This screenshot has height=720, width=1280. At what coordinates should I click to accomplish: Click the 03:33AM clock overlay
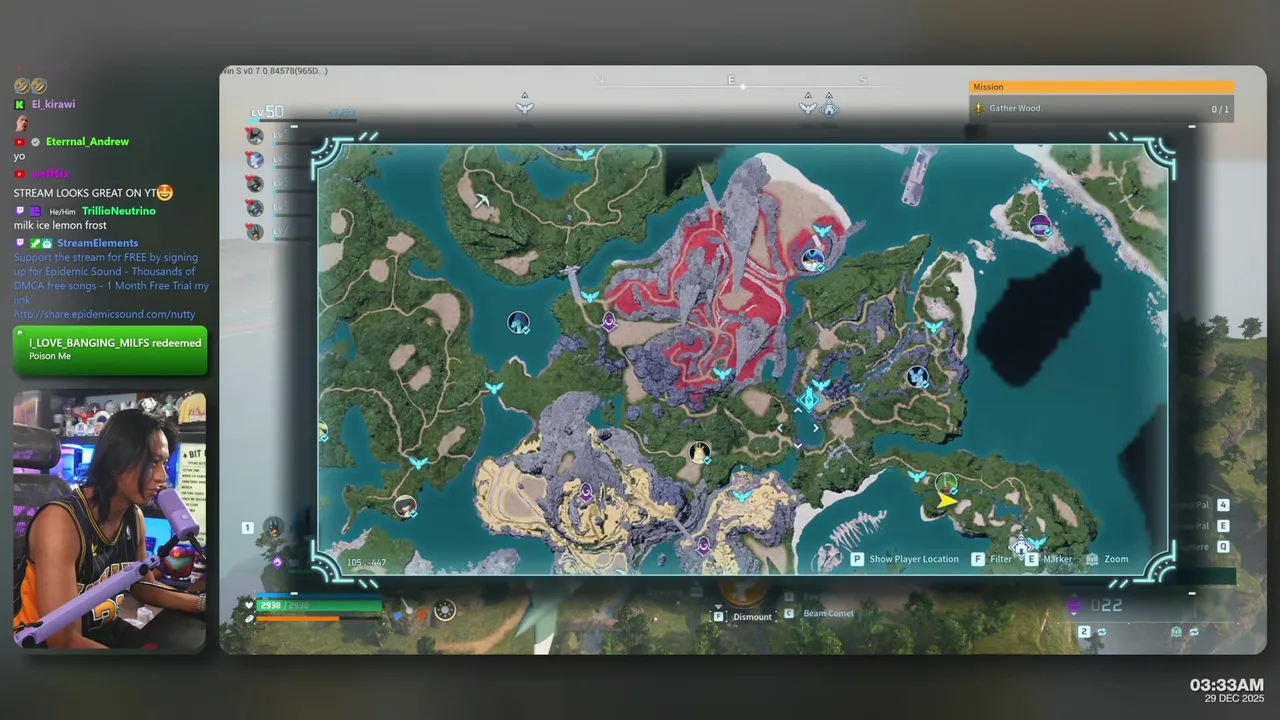[x=1226, y=685]
